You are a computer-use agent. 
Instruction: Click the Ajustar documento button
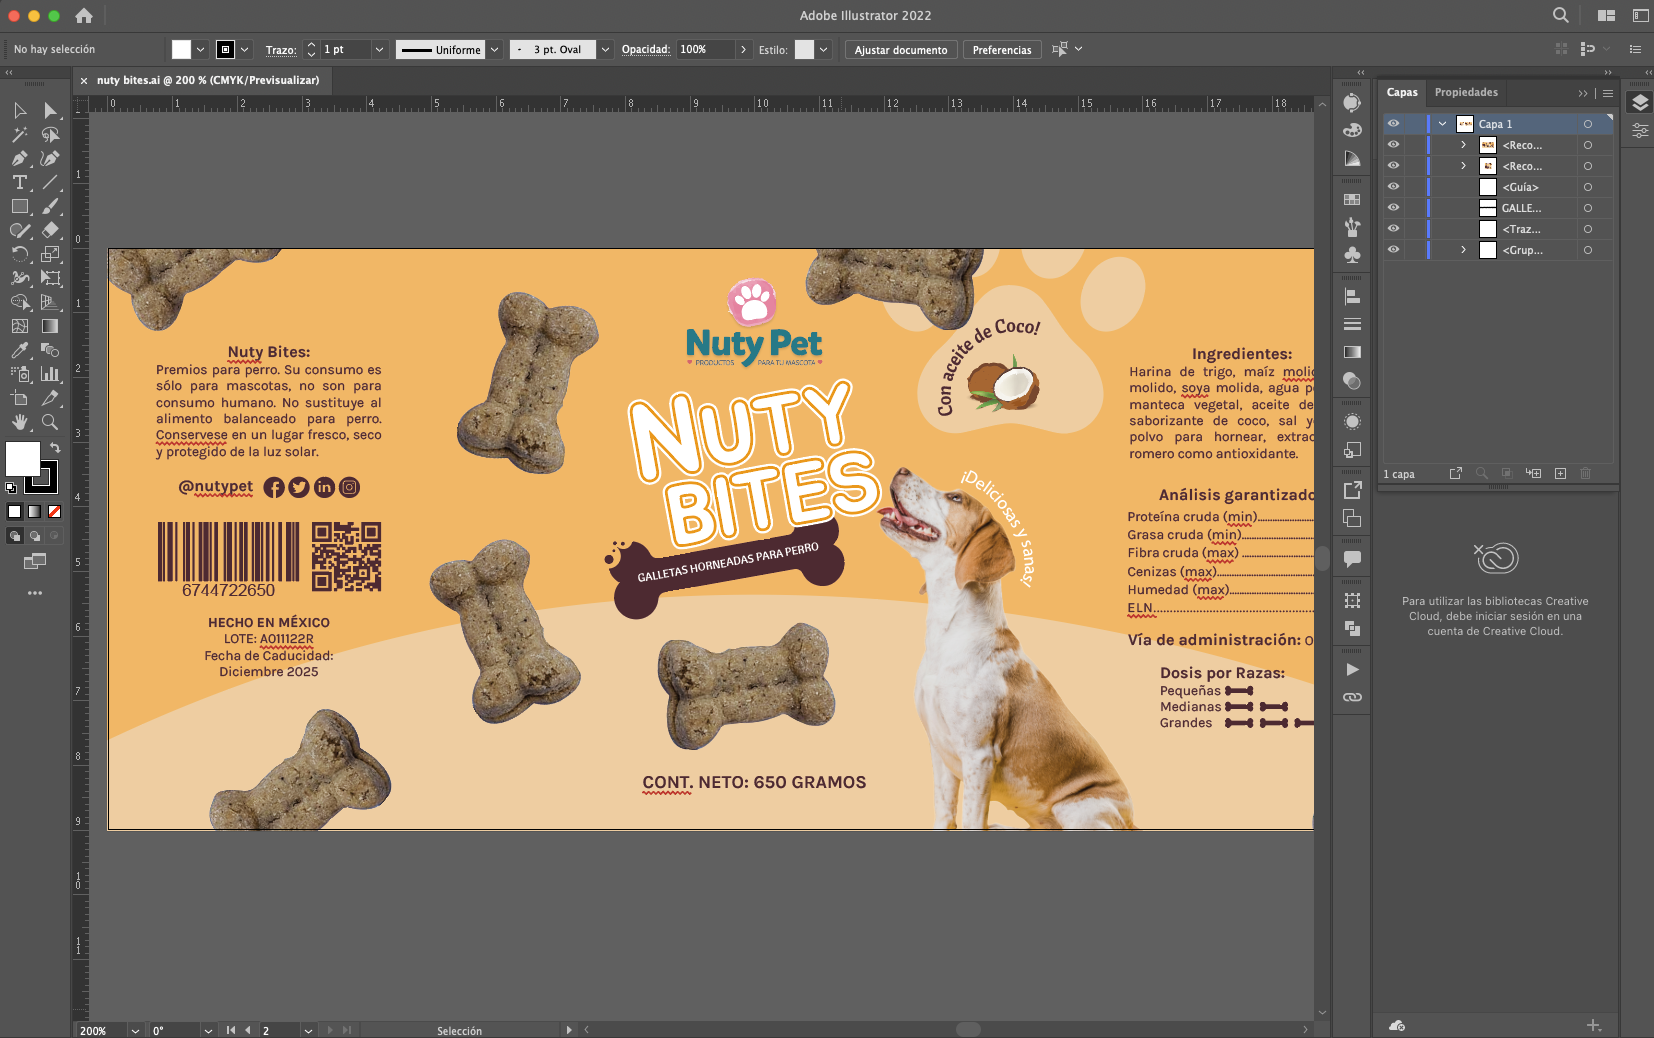(x=899, y=49)
